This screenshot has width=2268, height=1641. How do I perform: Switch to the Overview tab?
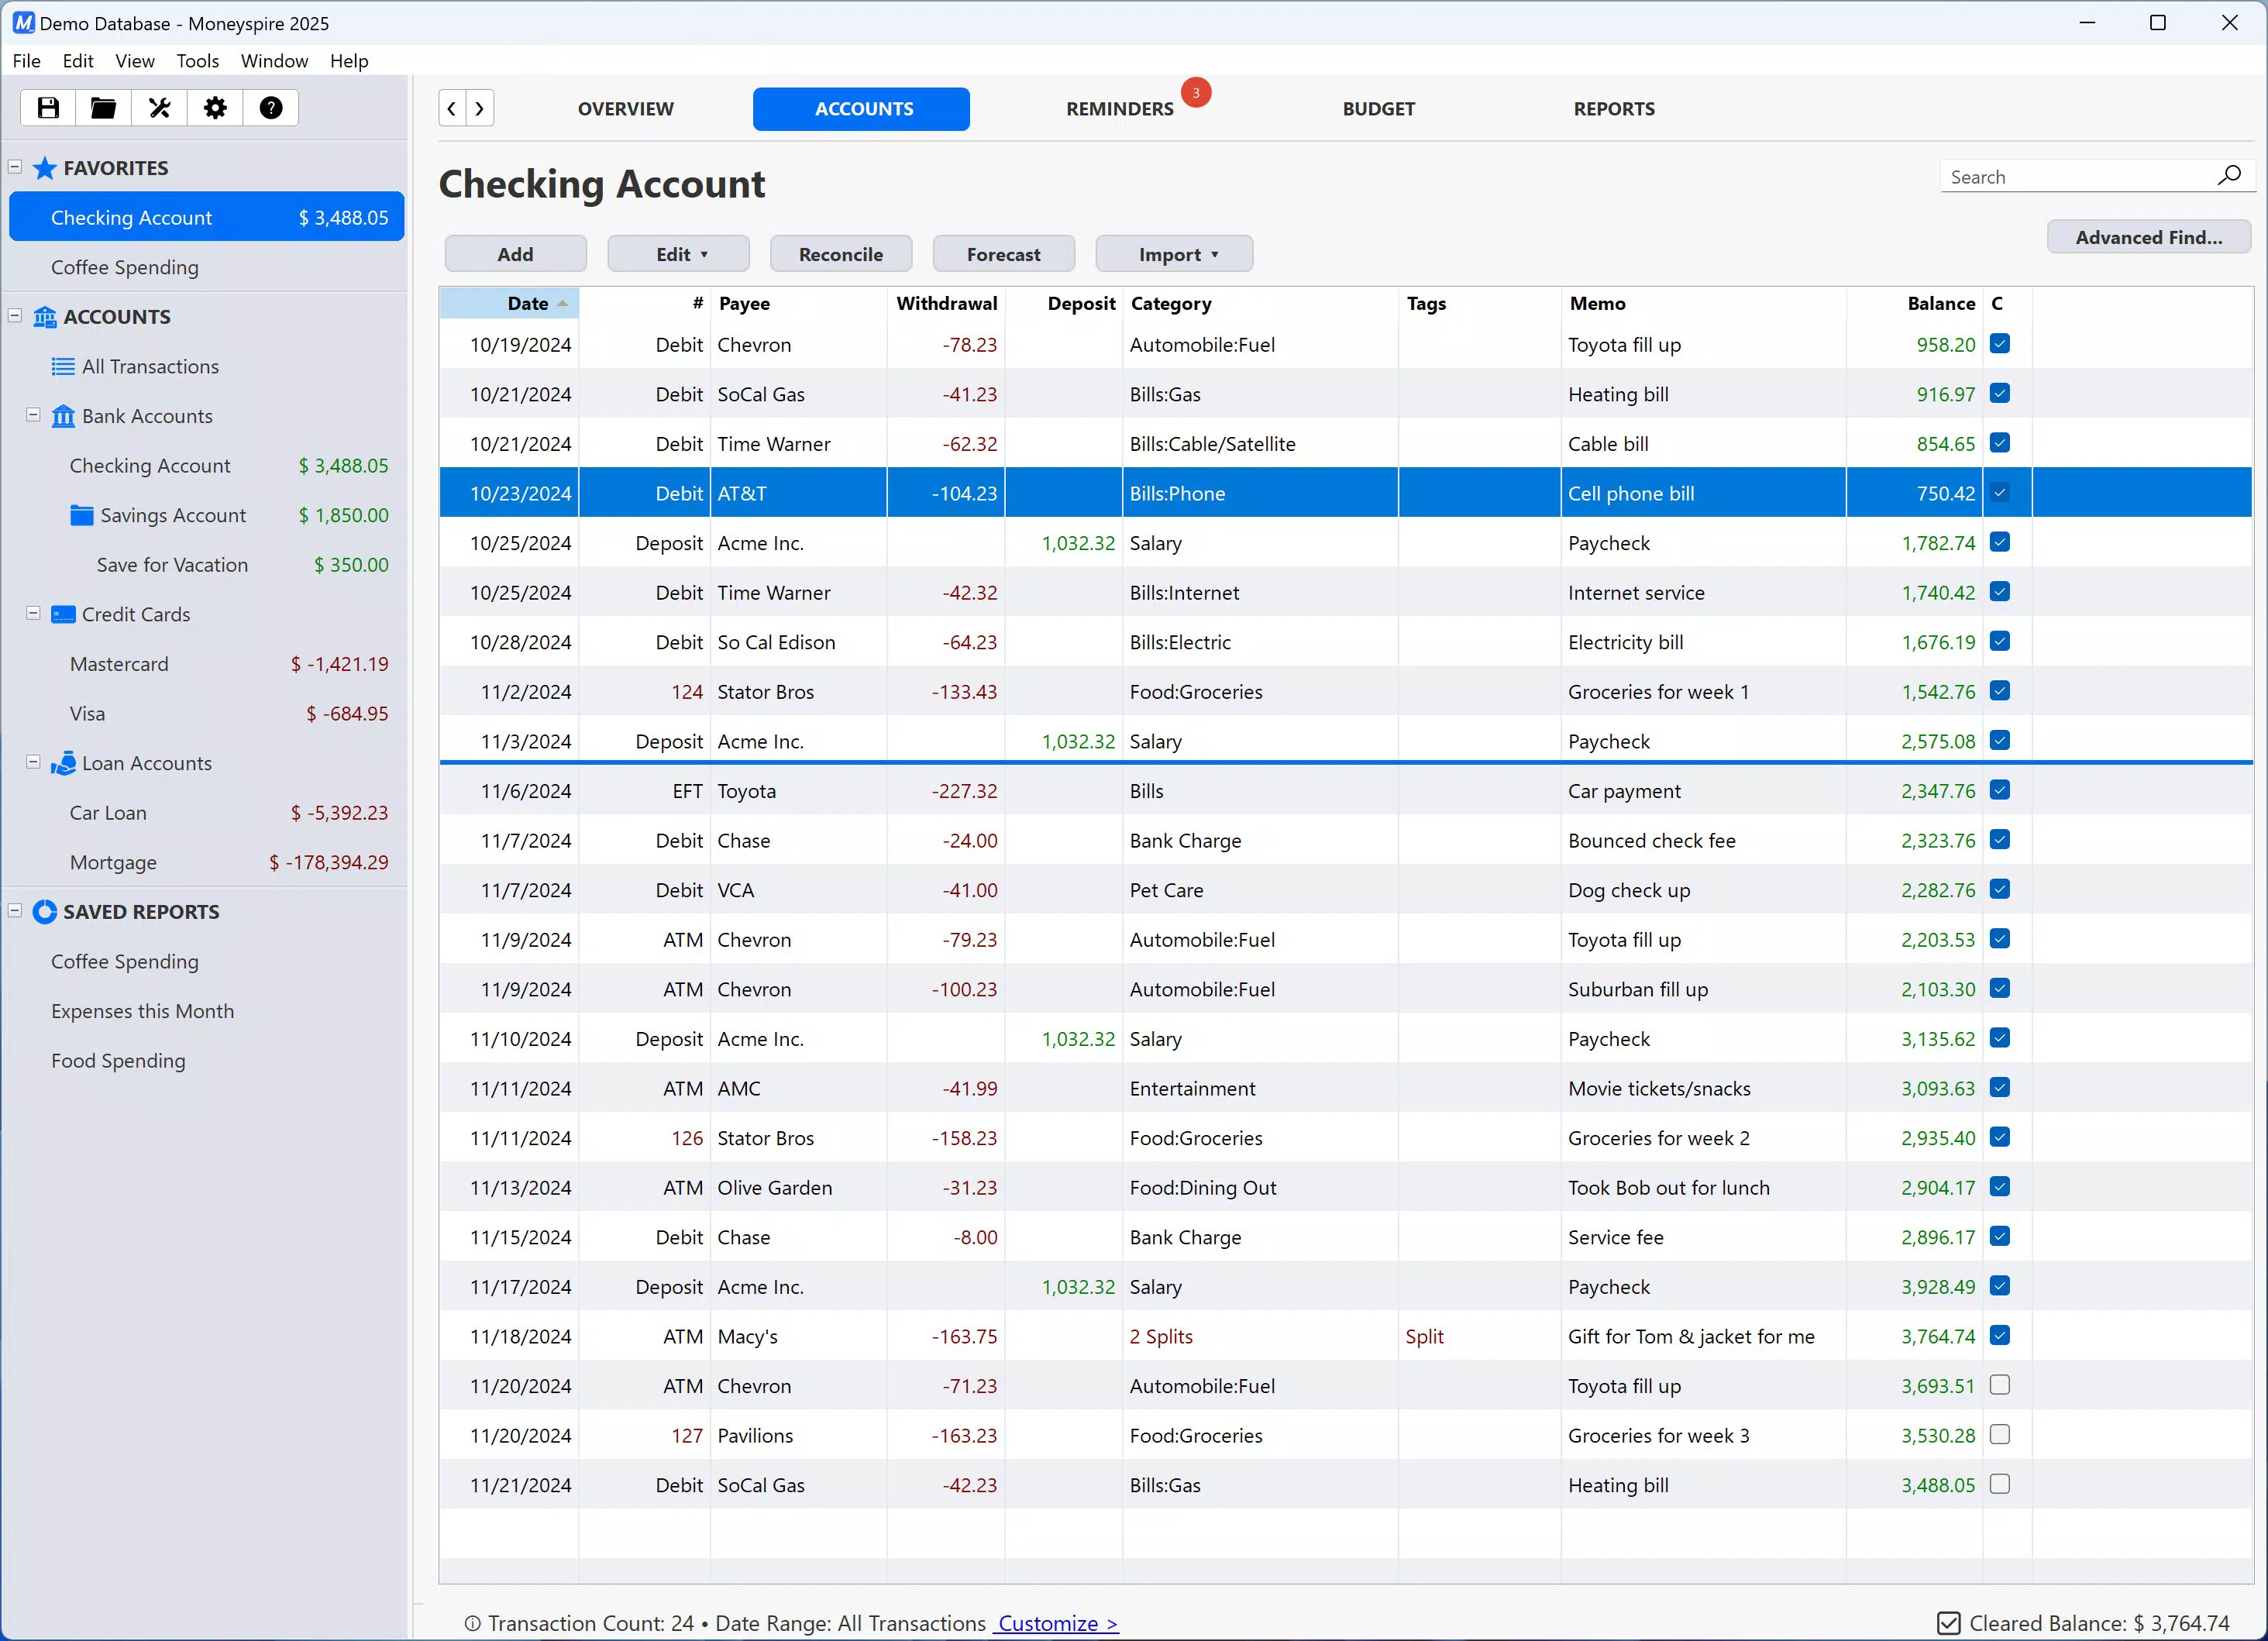click(625, 109)
